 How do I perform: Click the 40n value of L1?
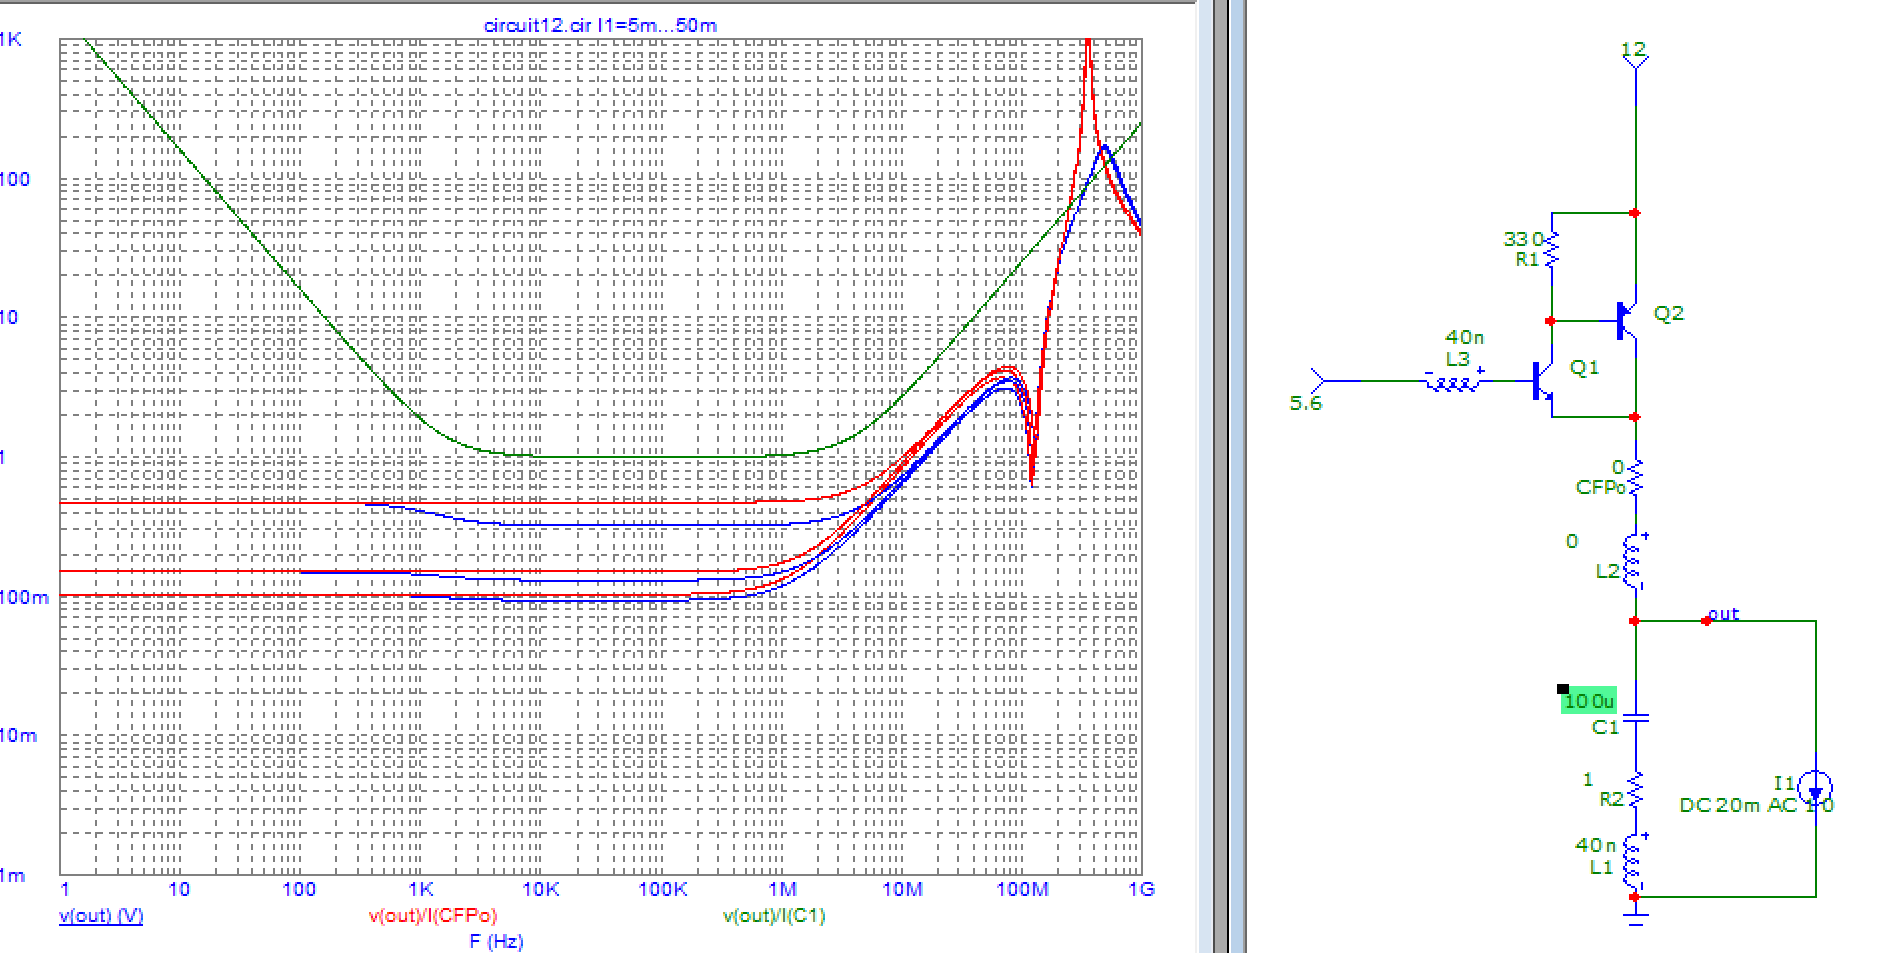pyautogui.click(x=1594, y=845)
